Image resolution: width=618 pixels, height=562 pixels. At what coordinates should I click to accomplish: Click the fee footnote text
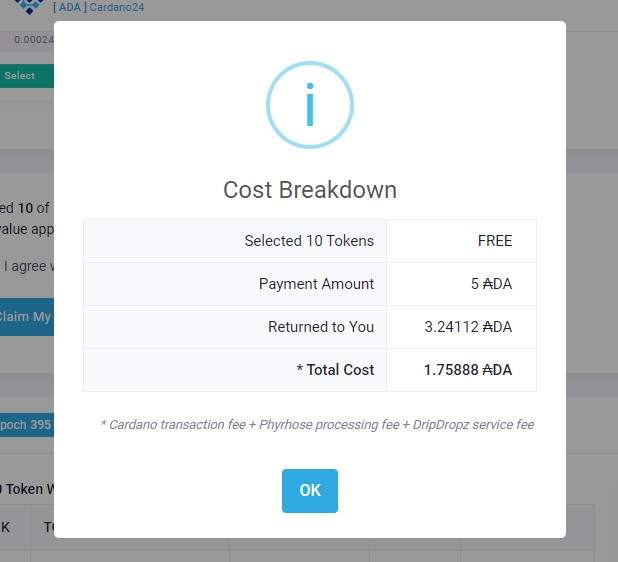[317, 425]
